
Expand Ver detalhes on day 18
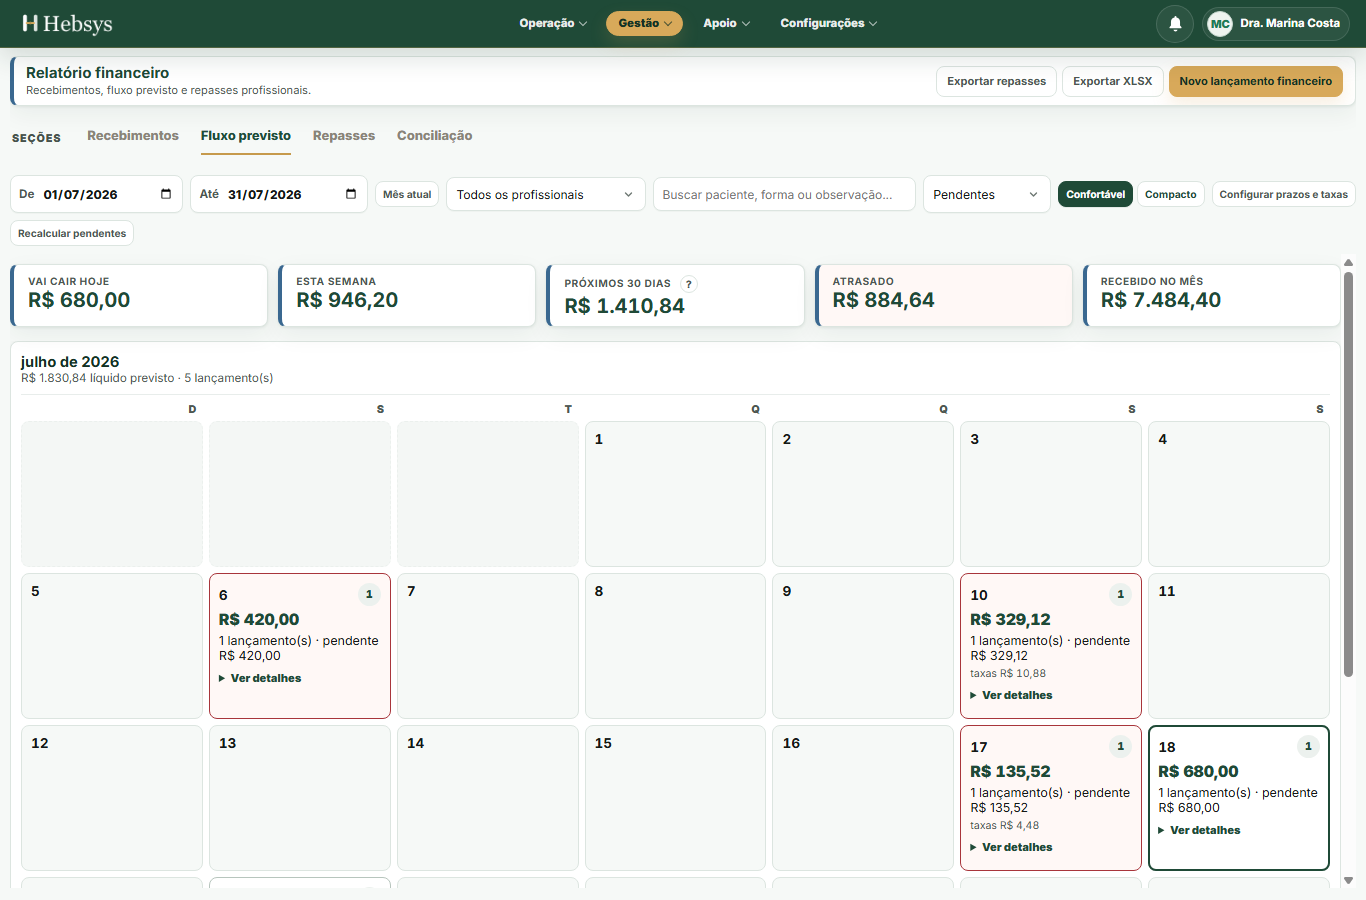point(1199,830)
